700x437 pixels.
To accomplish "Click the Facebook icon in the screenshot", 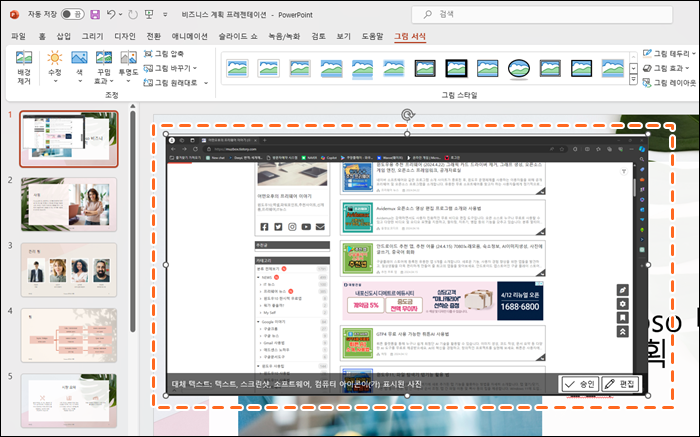I will [264, 227].
